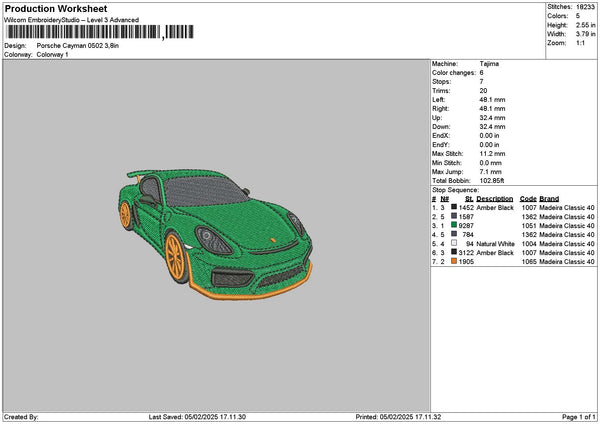Click the Brand column header
The height and width of the screenshot is (424, 600).
click(551, 198)
